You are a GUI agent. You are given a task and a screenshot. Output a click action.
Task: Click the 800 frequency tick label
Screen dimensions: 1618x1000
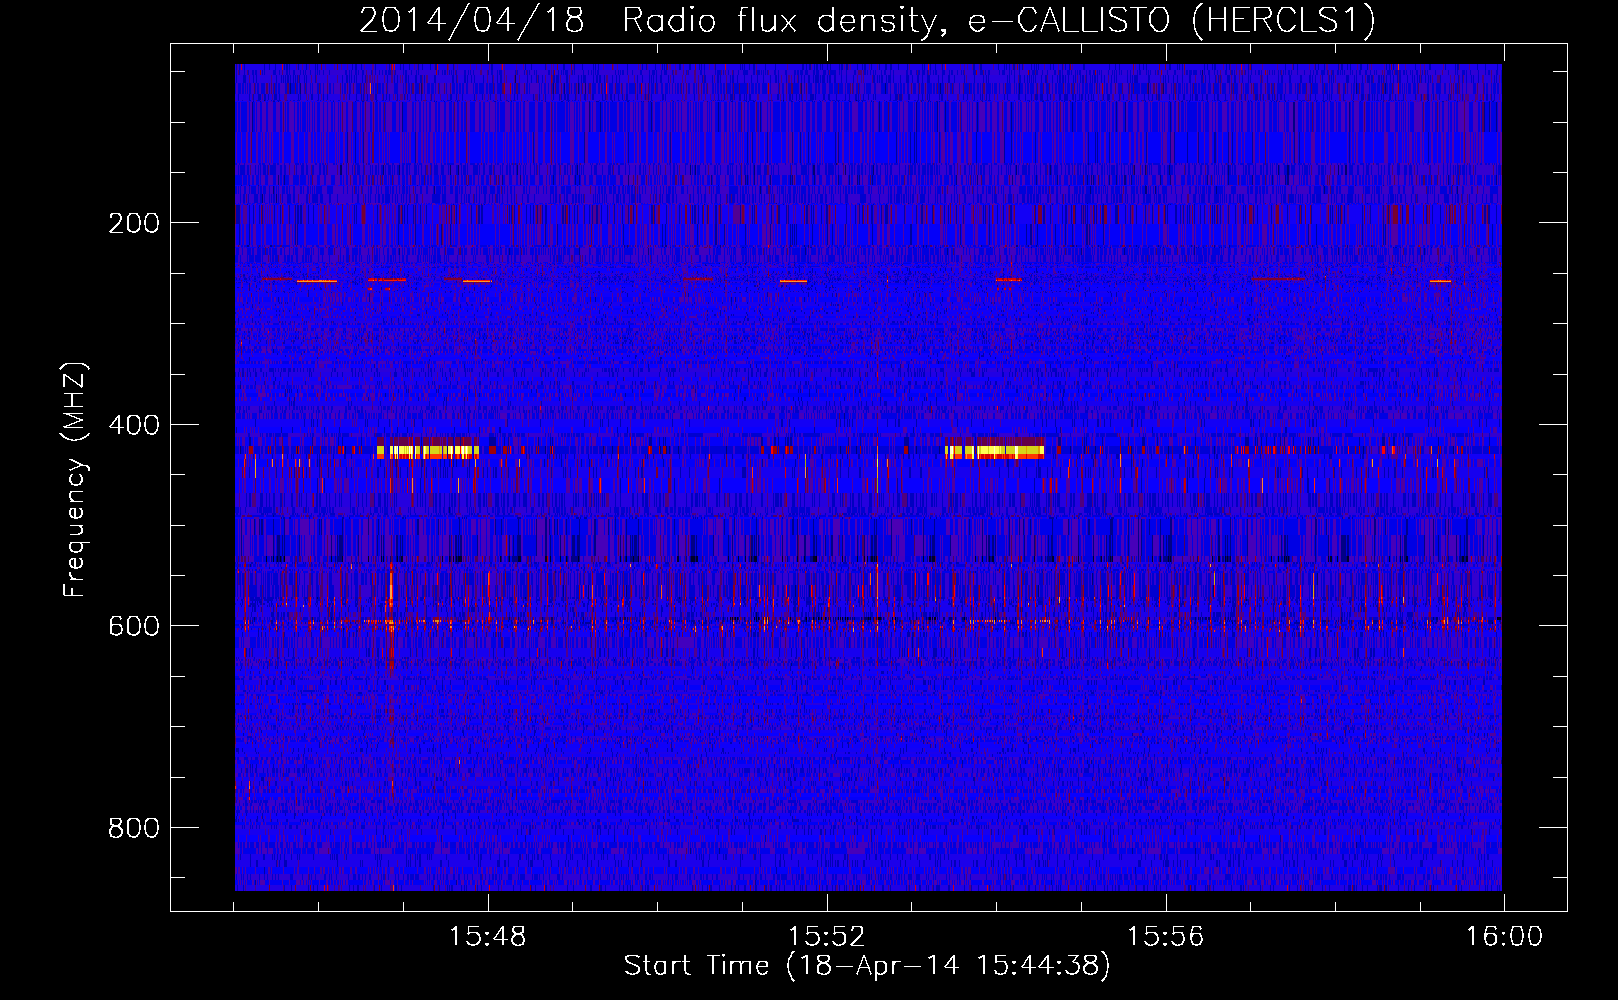tap(133, 828)
